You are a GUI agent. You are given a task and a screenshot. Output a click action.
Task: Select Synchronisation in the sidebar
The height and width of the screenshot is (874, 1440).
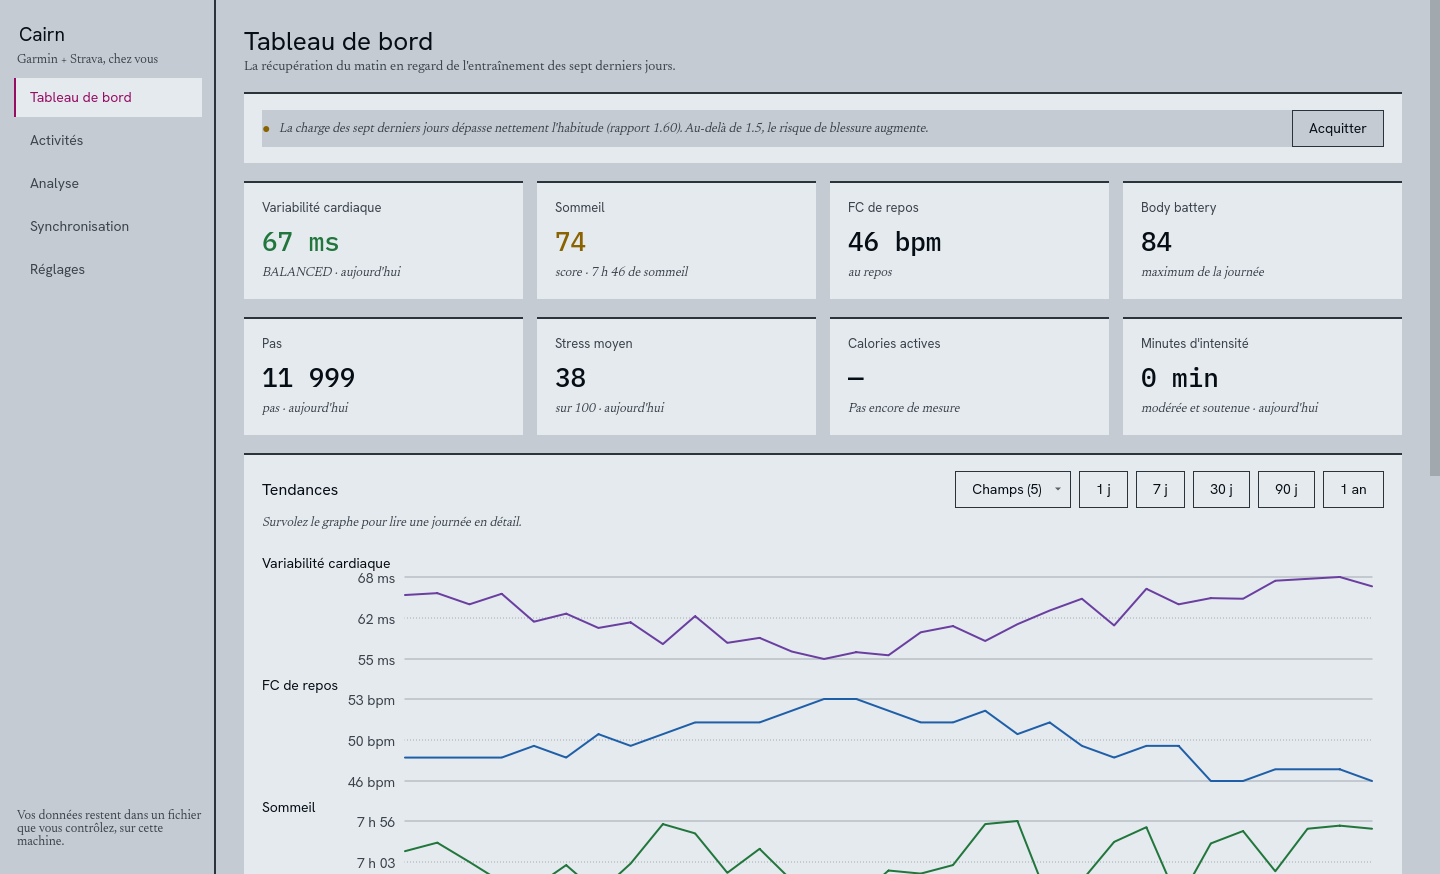[108, 226]
